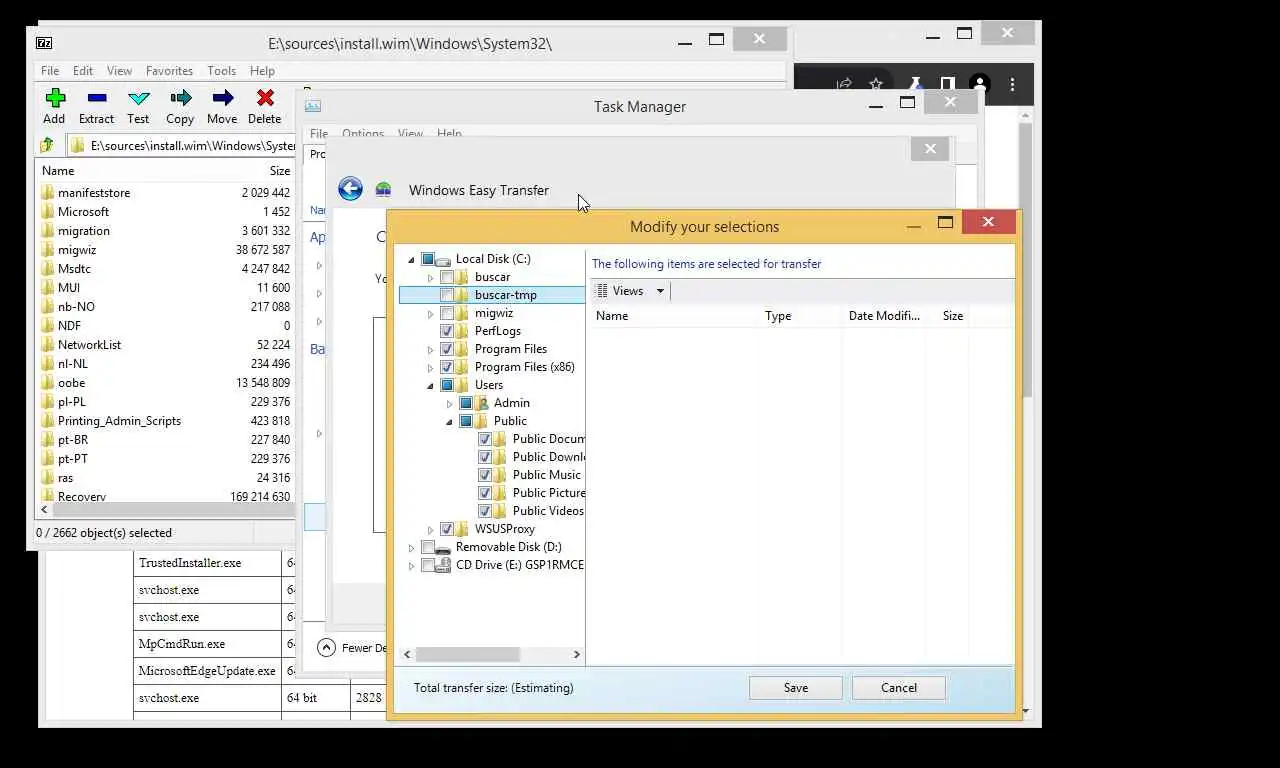
Task: Select the Public Videos tree item
Action: pos(548,511)
